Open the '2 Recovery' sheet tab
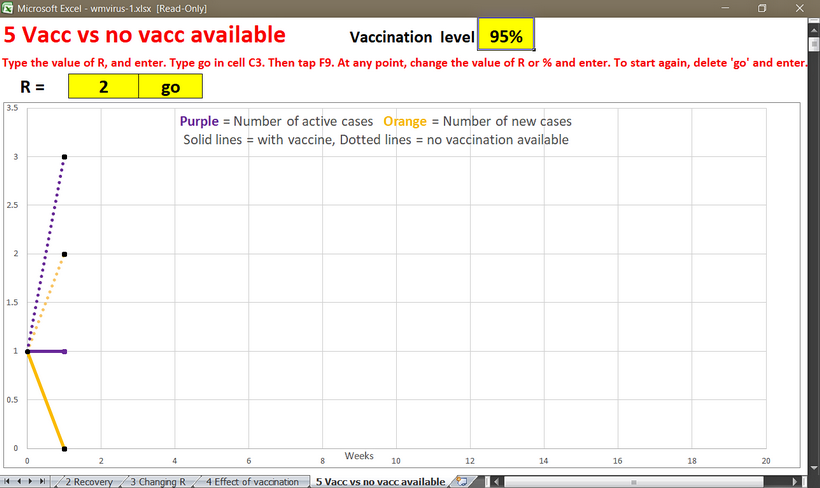Screen dimensions: 820x488 click(88, 481)
